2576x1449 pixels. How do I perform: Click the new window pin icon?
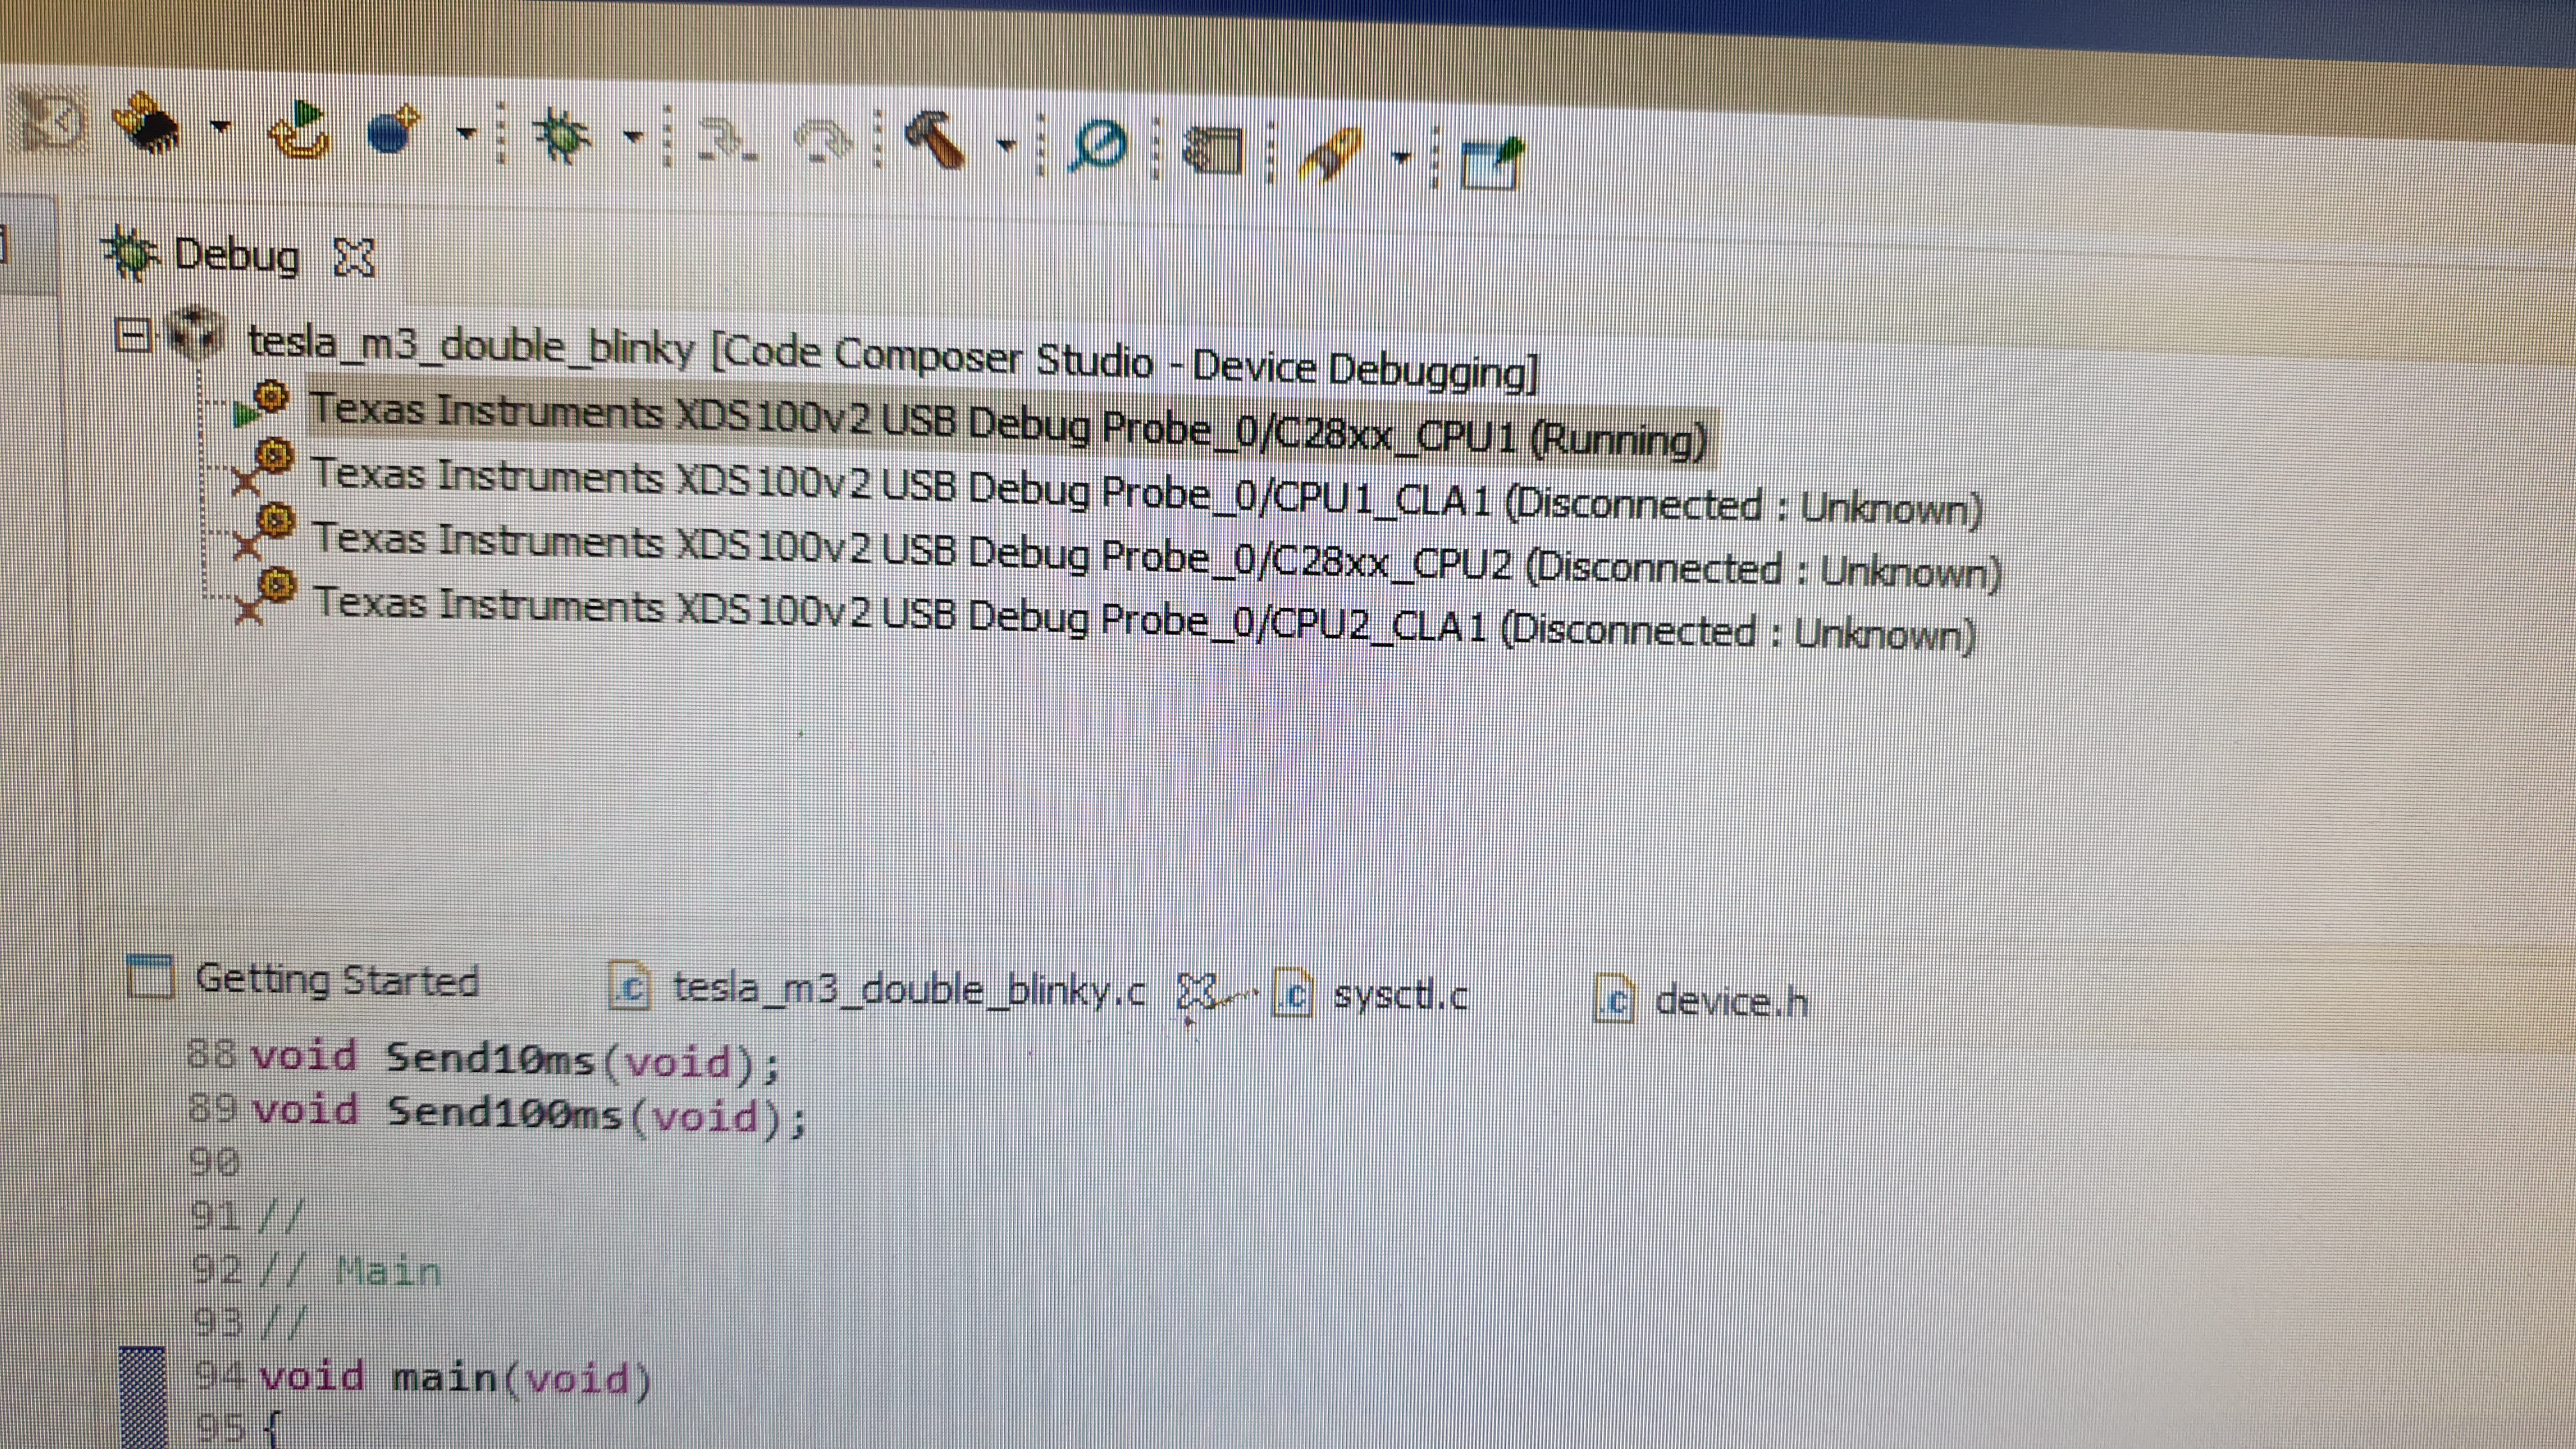(1491, 163)
